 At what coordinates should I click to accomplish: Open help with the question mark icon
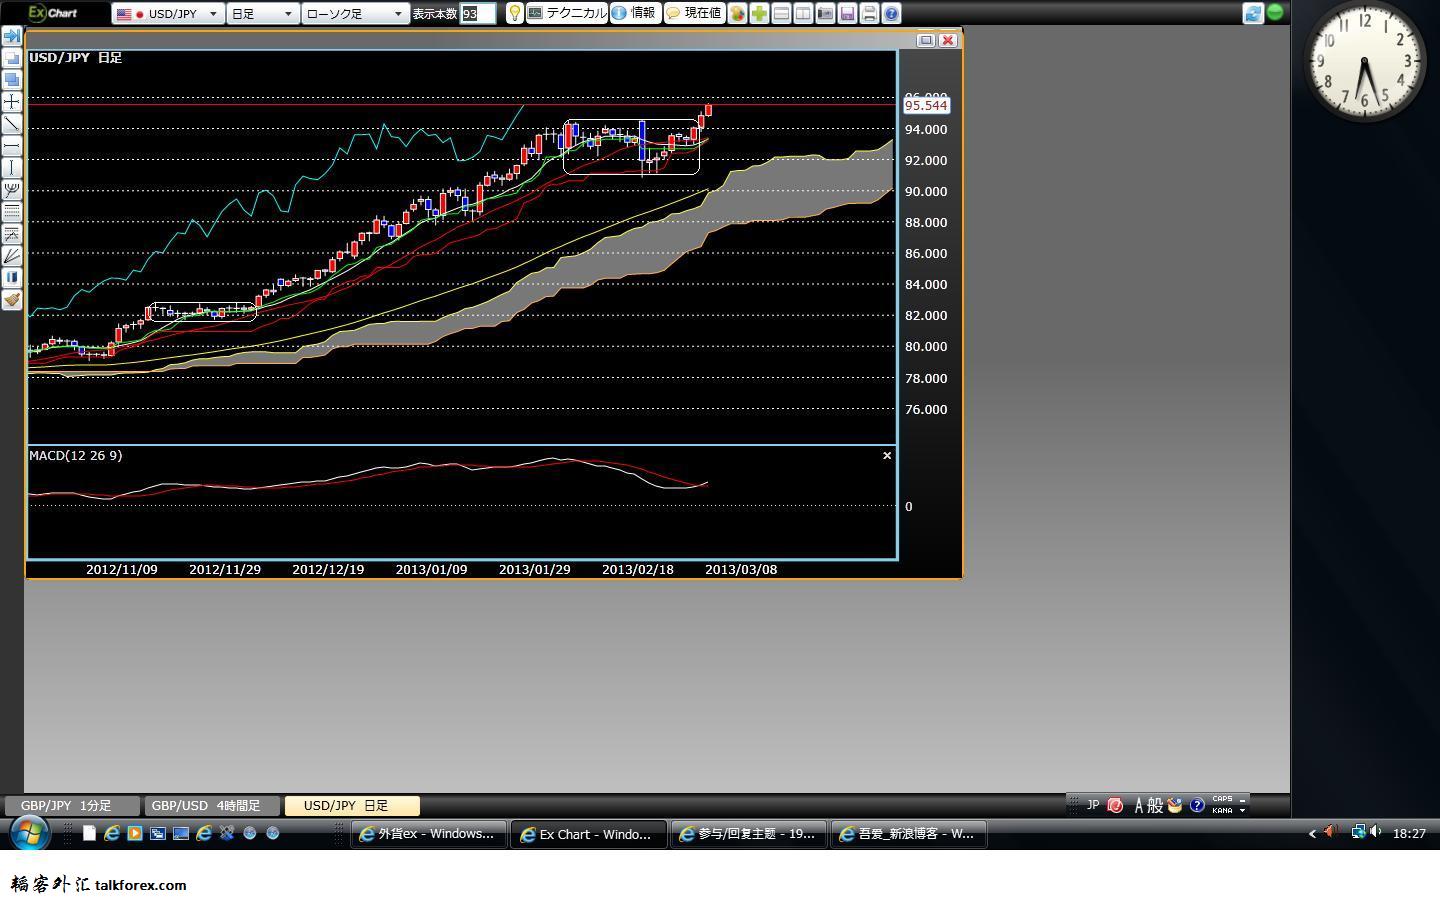[x=891, y=14]
